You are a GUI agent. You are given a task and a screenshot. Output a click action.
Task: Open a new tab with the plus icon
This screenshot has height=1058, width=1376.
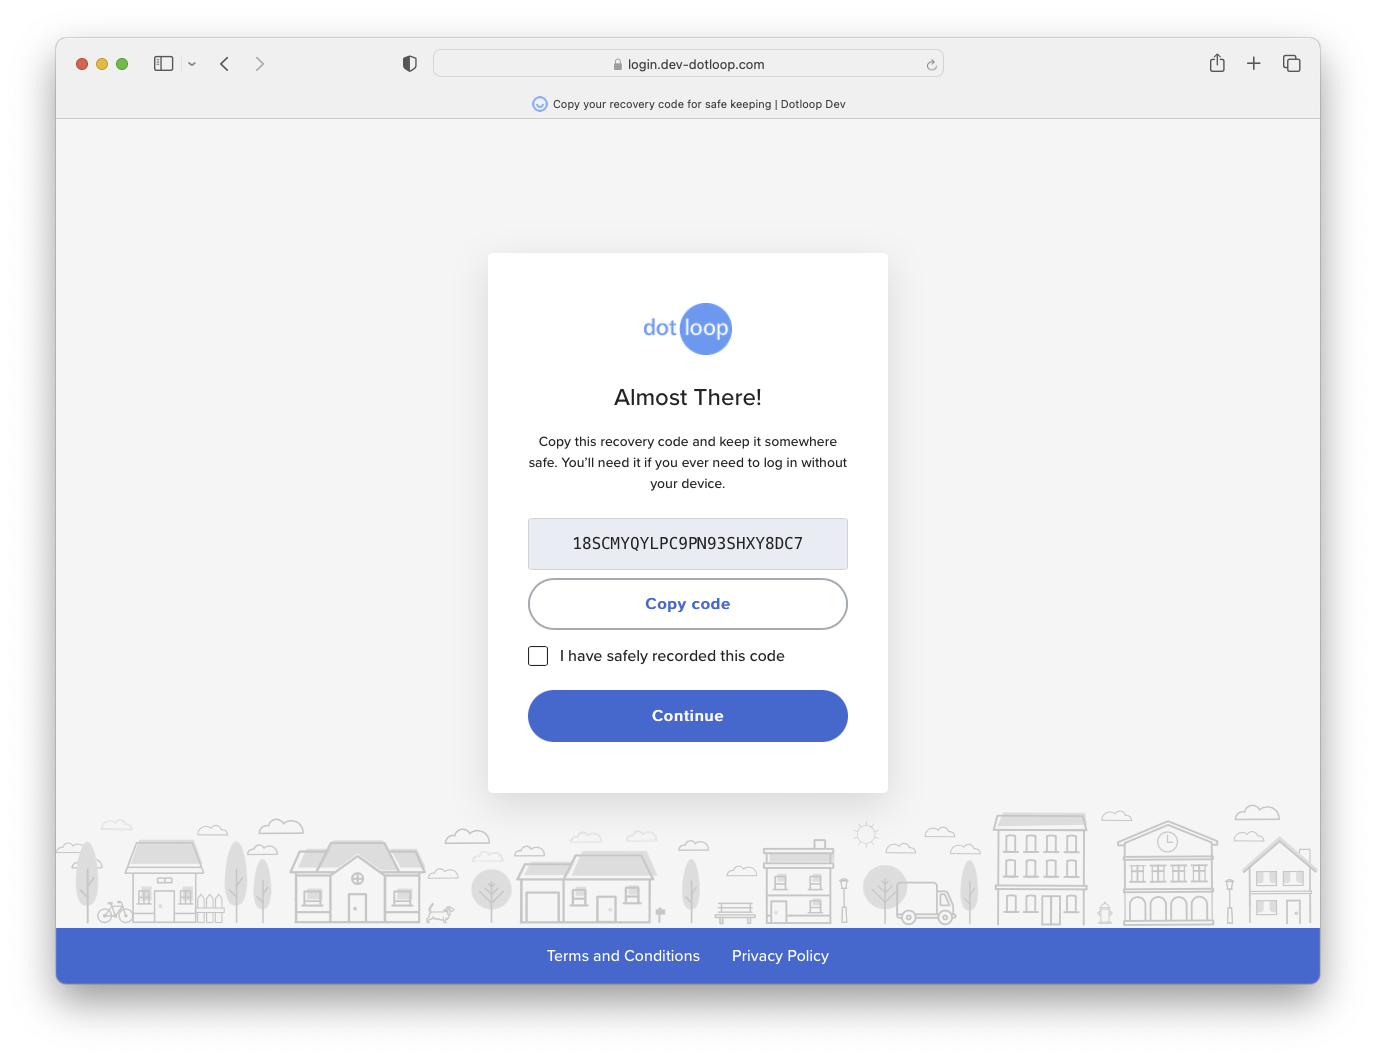coord(1253,63)
